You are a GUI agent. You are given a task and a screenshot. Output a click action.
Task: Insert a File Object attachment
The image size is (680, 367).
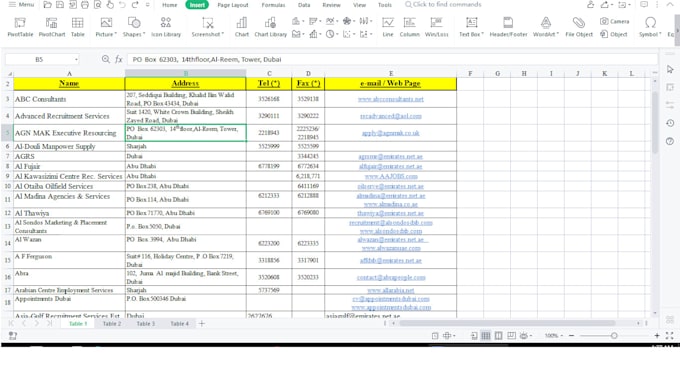tap(579, 27)
